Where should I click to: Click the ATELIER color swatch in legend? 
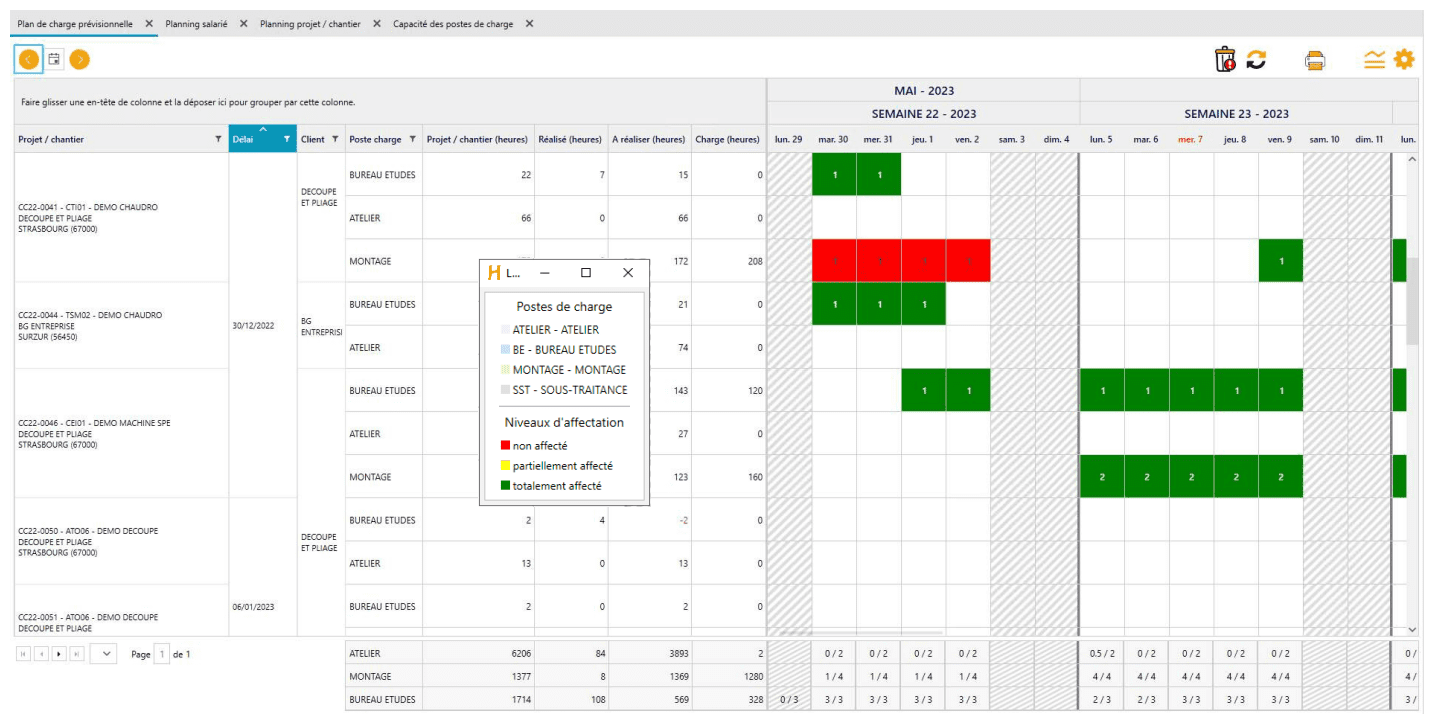506,330
